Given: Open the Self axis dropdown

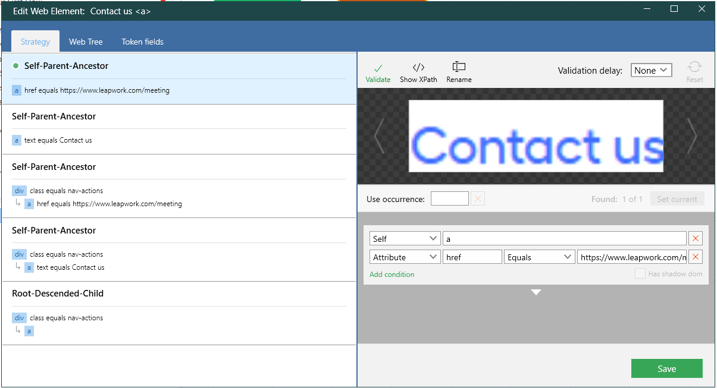Looking at the screenshot, I should pos(405,239).
